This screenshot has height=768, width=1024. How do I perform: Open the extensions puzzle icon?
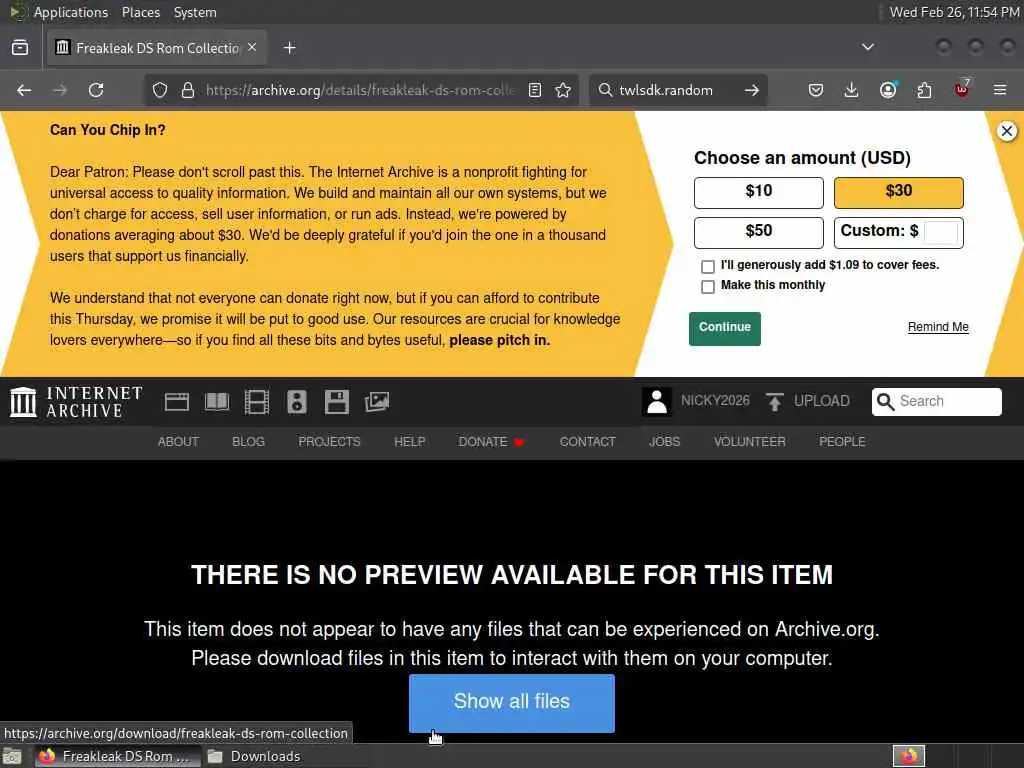(924, 90)
